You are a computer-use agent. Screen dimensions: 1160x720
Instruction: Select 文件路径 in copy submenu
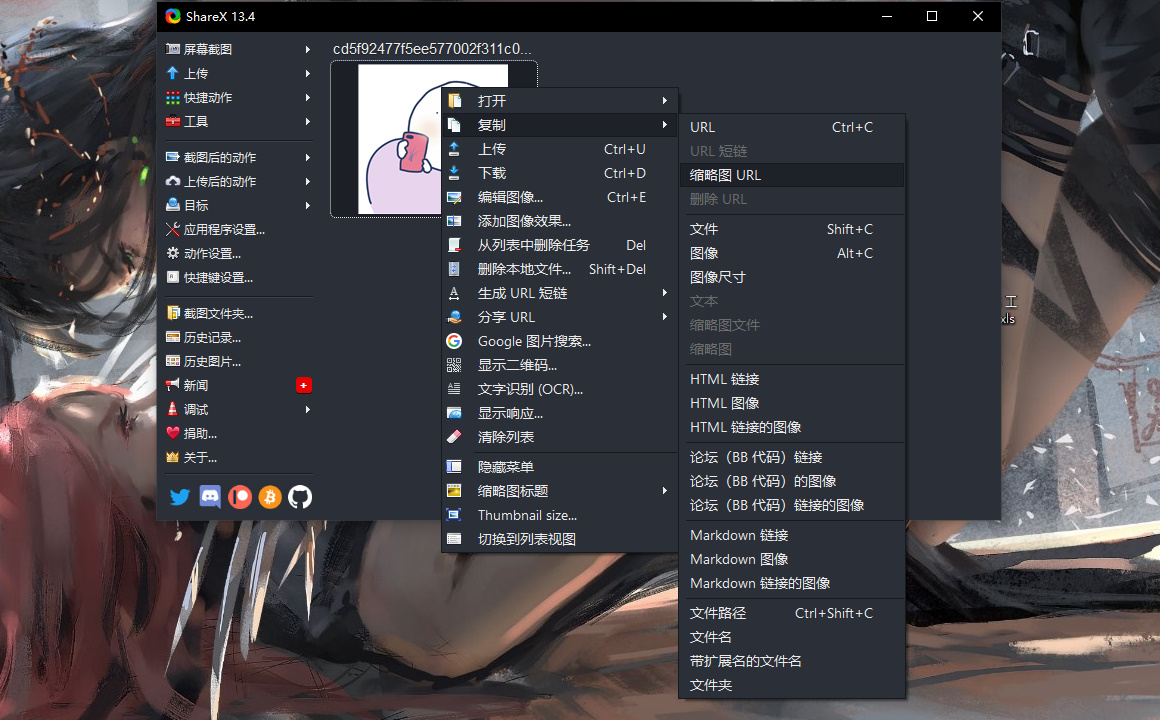pyautogui.click(x=792, y=613)
